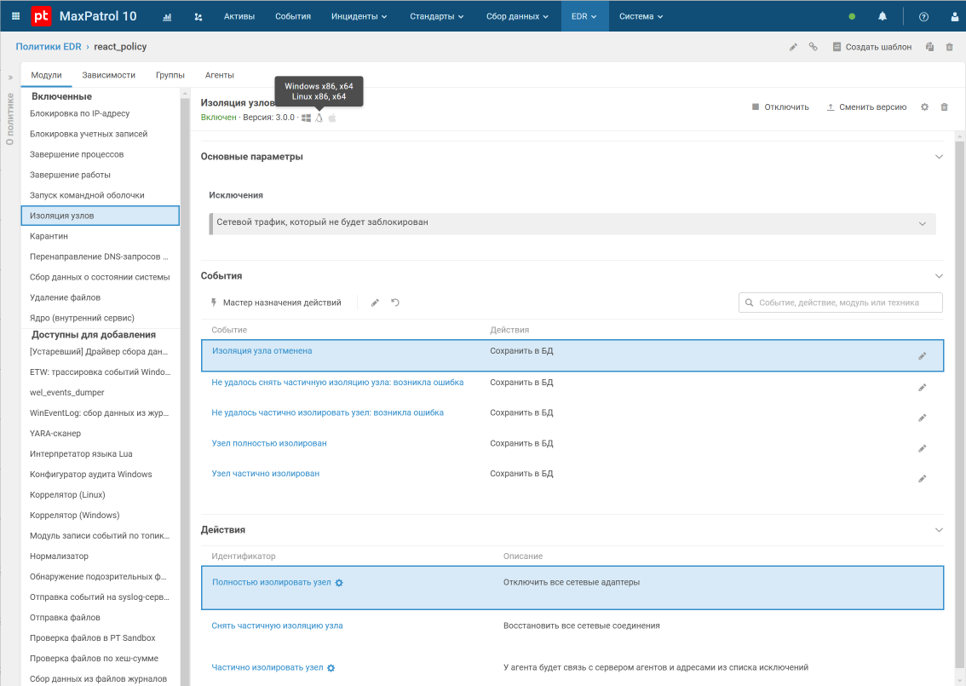Collapse the 'Основные параметры' section
This screenshot has height=686, width=966.
pyautogui.click(x=939, y=156)
